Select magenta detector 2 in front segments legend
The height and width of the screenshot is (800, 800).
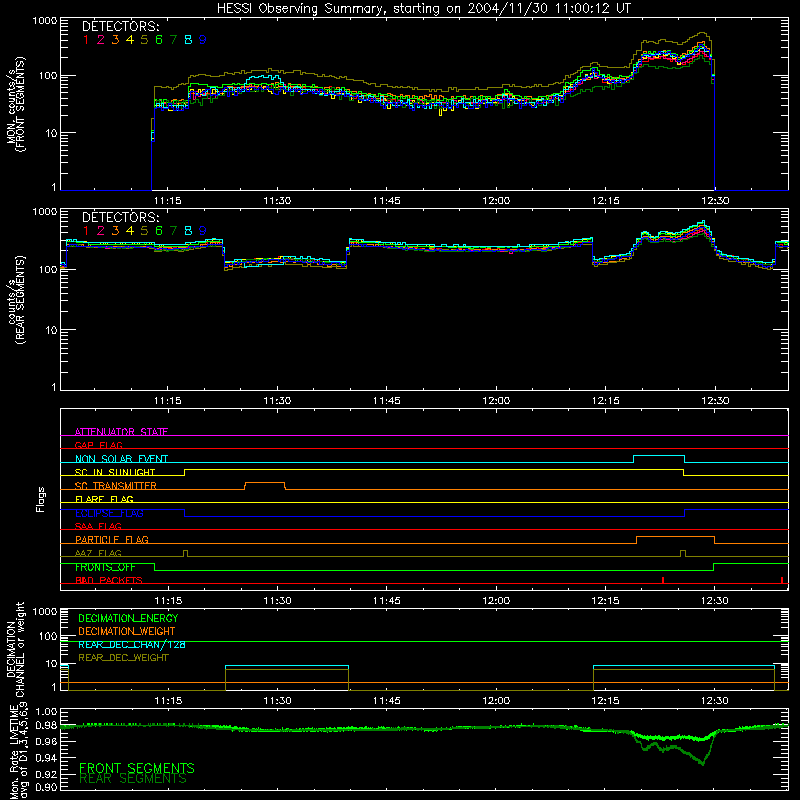pyautogui.click(x=101, y=40)
